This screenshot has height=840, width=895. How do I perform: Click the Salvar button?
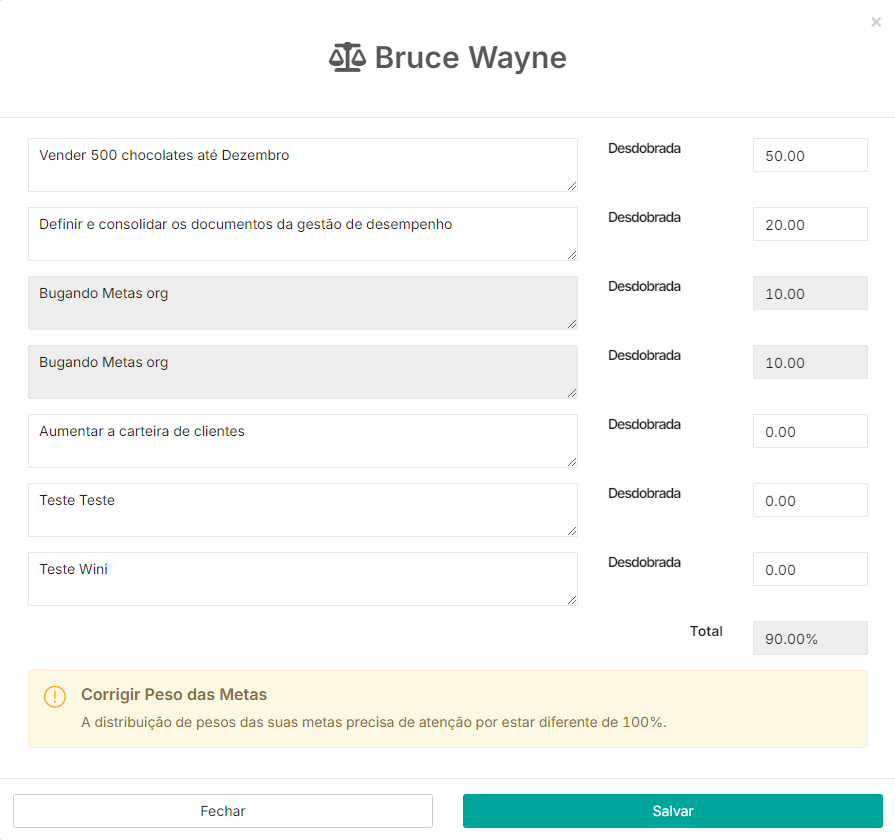pyautogui.click(x=672, y=811)
